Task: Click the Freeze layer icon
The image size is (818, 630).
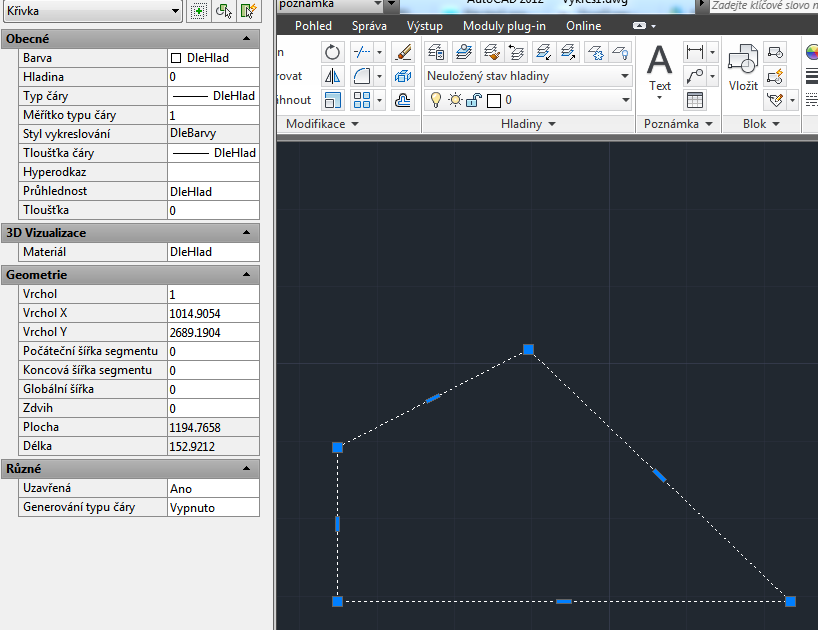Action: click(x=595, y=52)
